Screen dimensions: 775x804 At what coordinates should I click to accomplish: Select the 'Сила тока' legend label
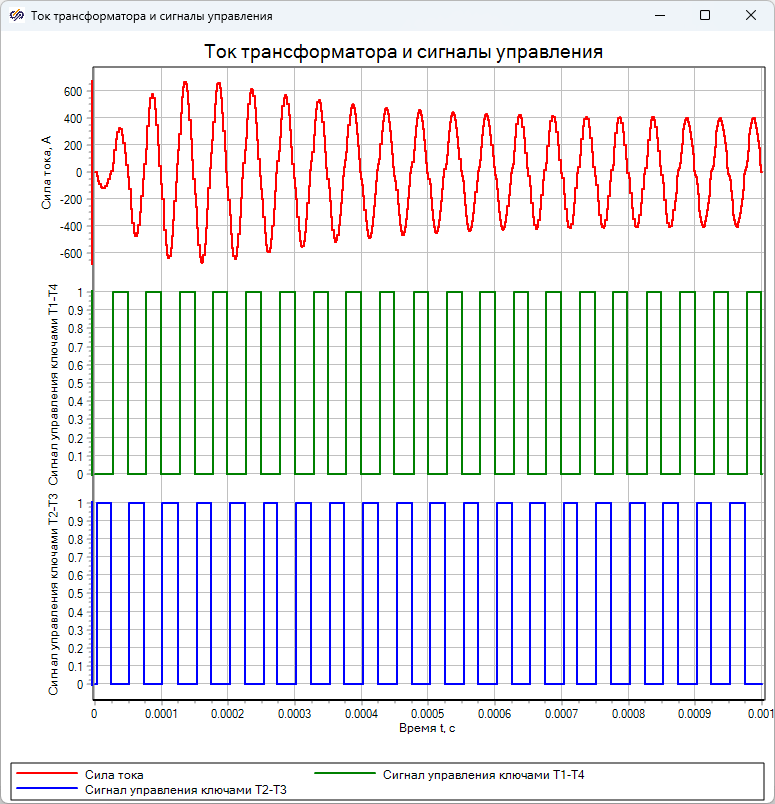(115, 775)
